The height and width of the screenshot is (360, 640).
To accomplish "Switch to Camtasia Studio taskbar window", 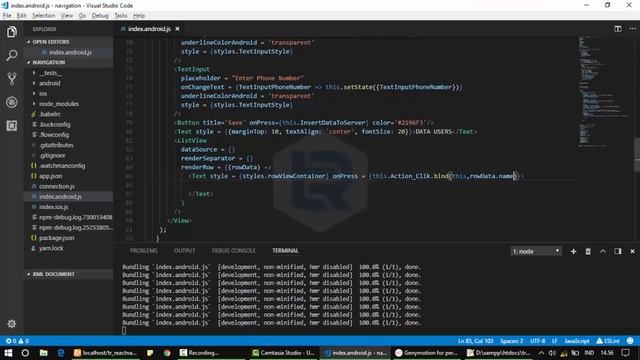I will pos(283,353).
